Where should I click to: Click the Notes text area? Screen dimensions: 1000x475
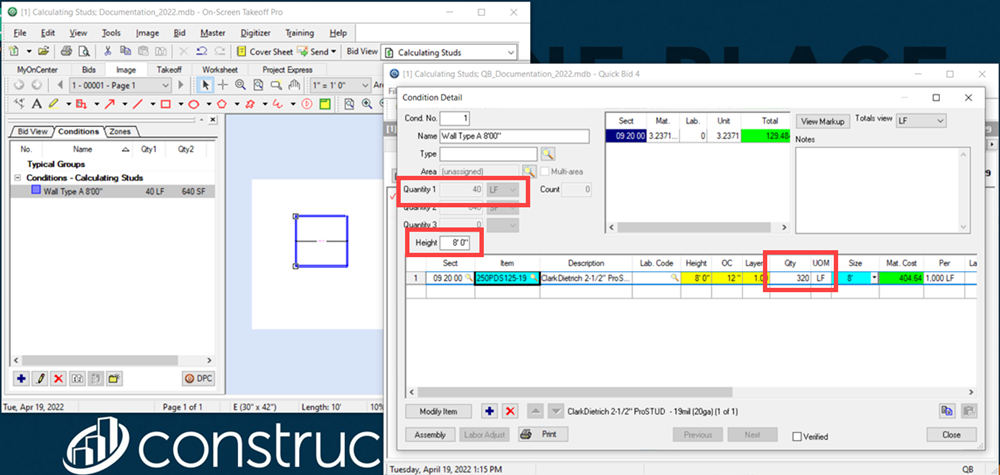click(x=883, y=190)
